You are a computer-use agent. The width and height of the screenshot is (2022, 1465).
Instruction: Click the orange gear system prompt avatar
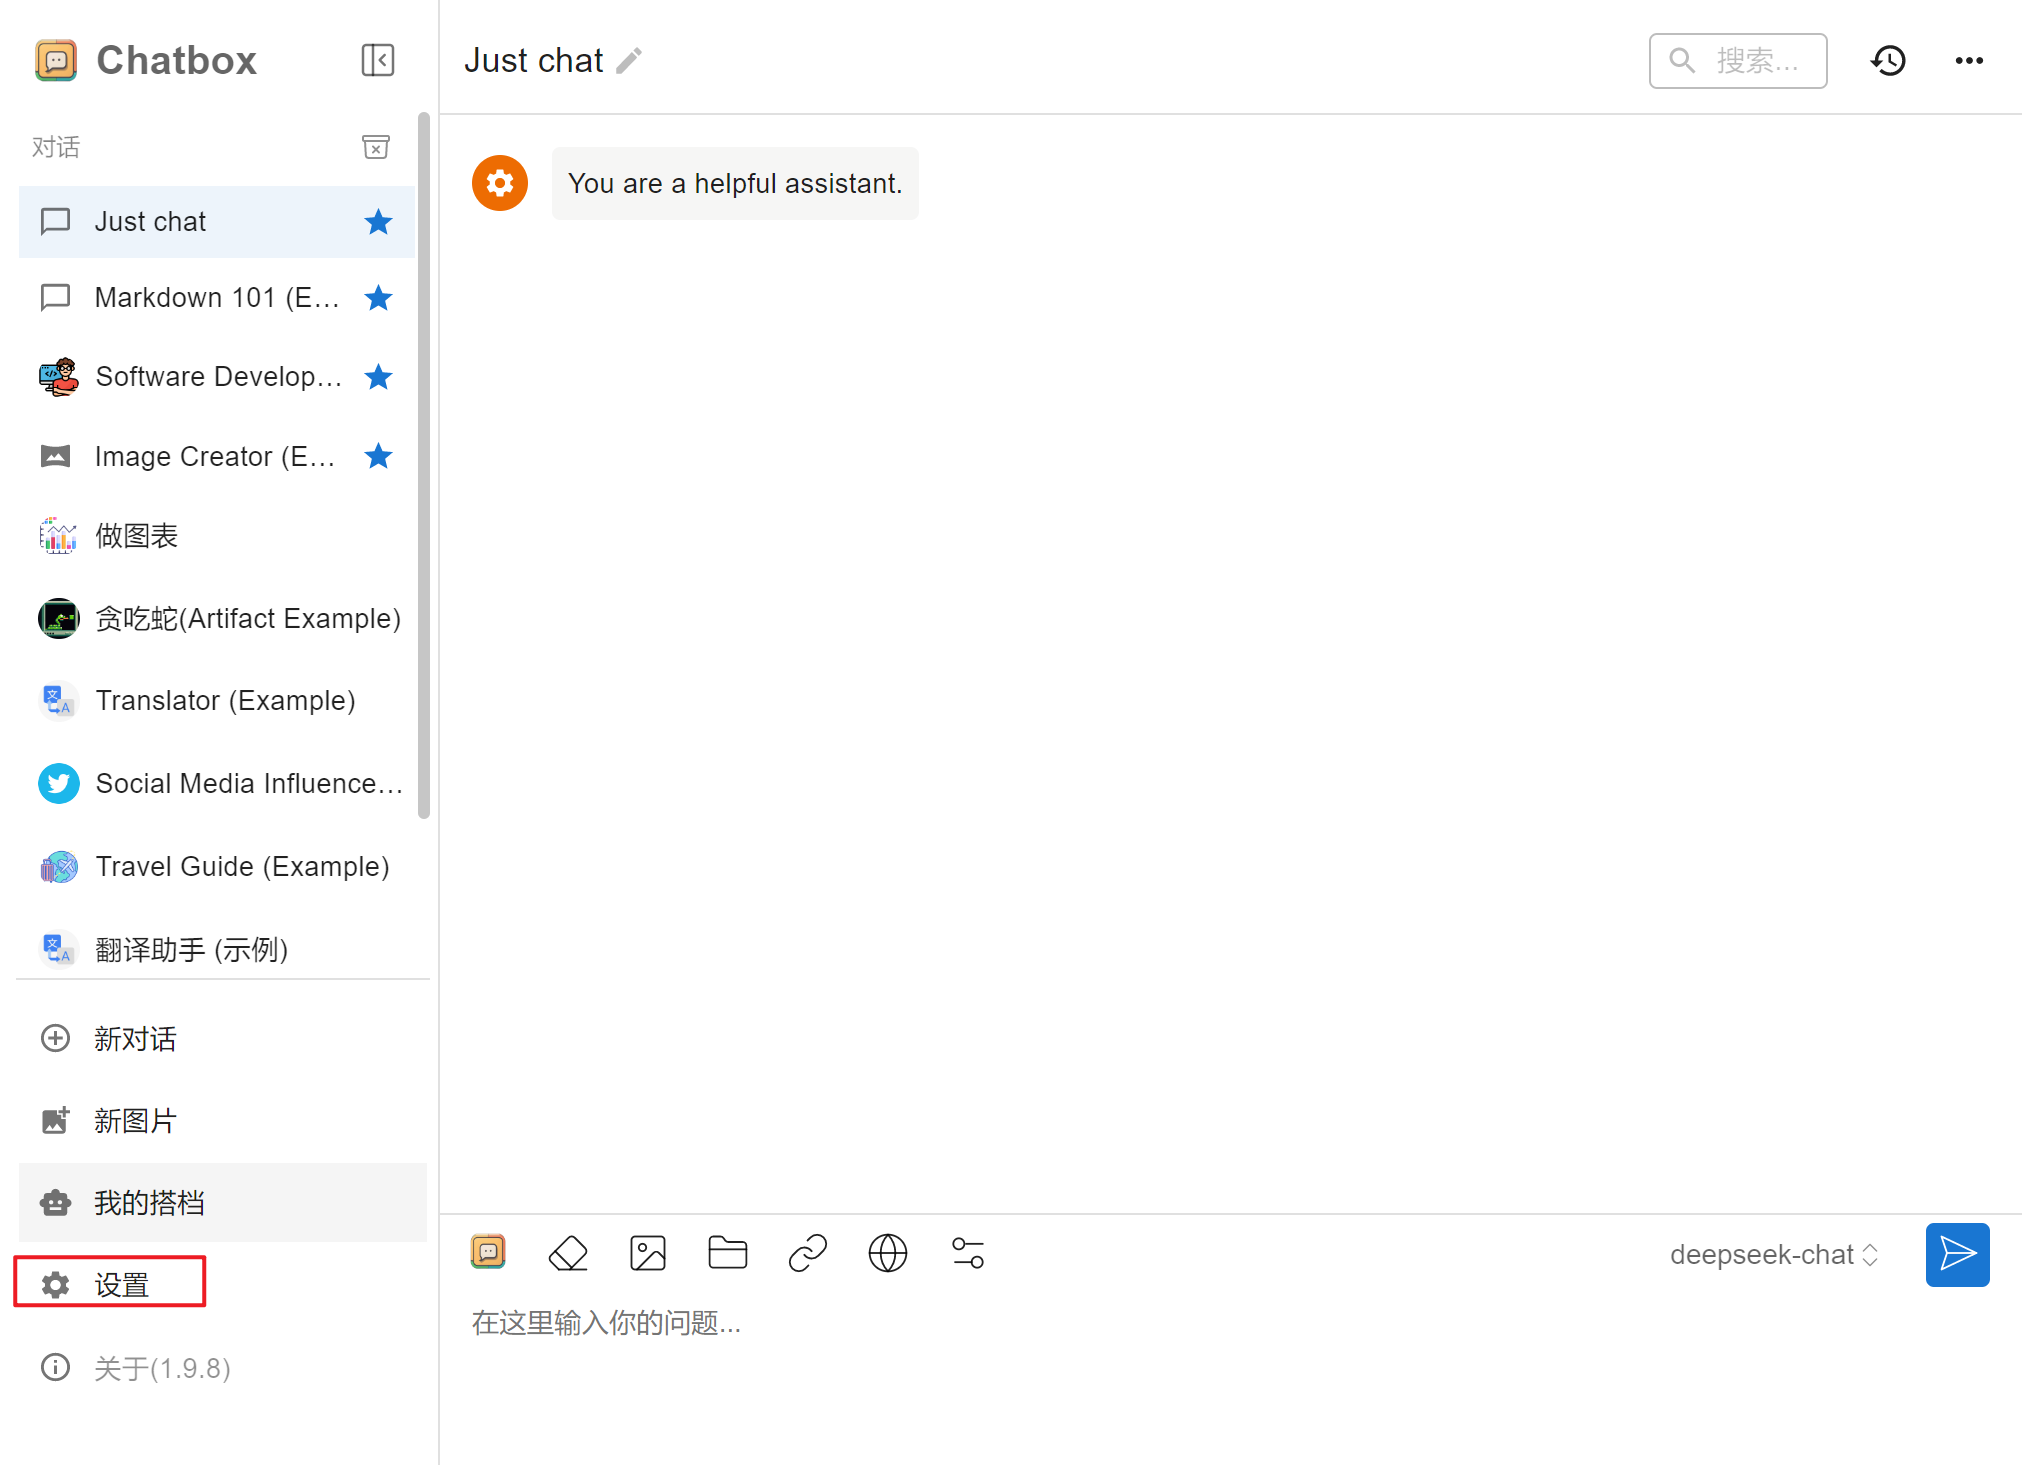[500, 183]
